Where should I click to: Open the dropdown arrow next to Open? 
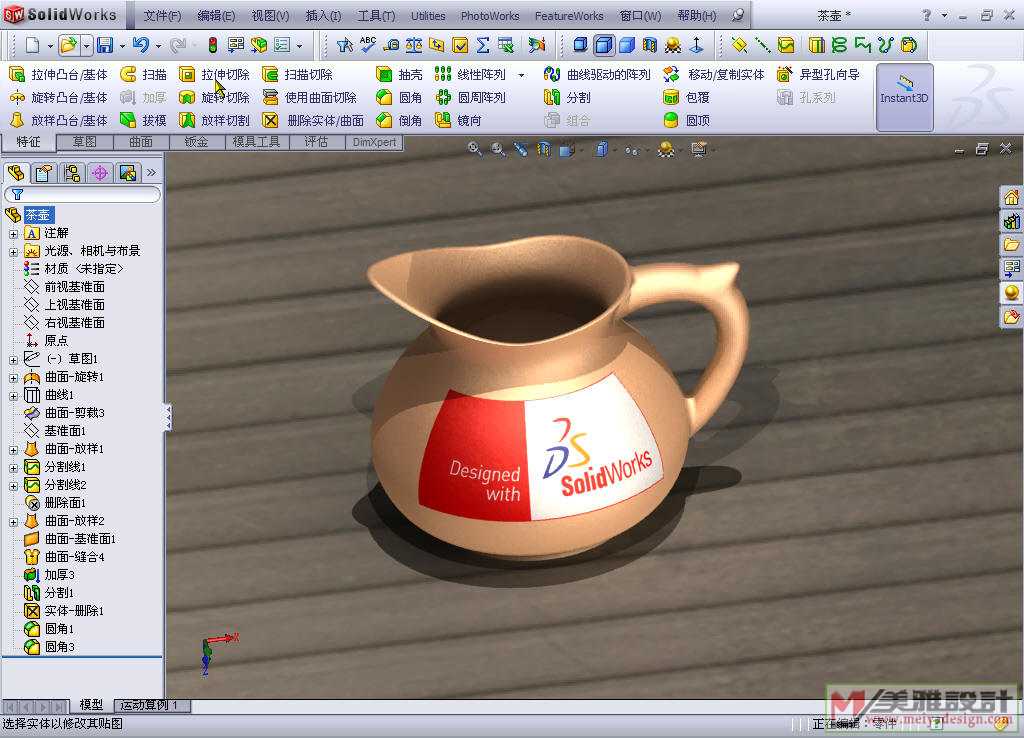(86, 45)
